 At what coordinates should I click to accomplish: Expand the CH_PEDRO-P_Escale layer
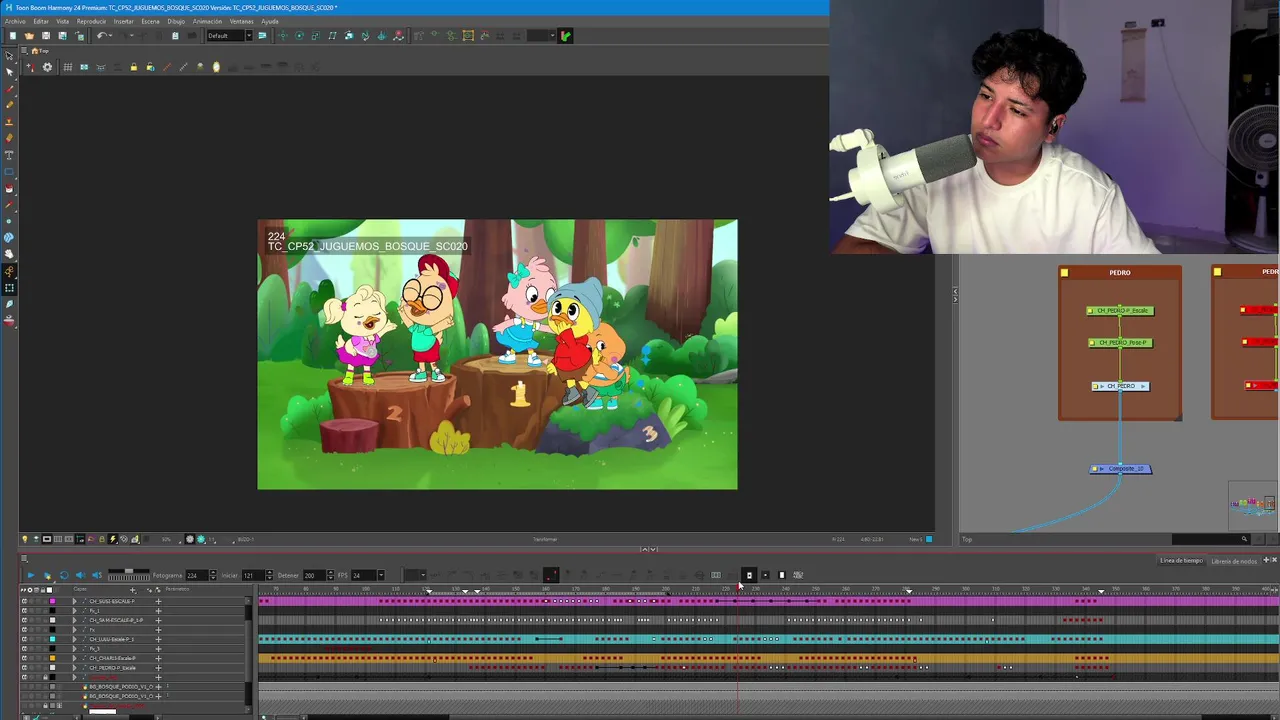(x=74, y=668)
